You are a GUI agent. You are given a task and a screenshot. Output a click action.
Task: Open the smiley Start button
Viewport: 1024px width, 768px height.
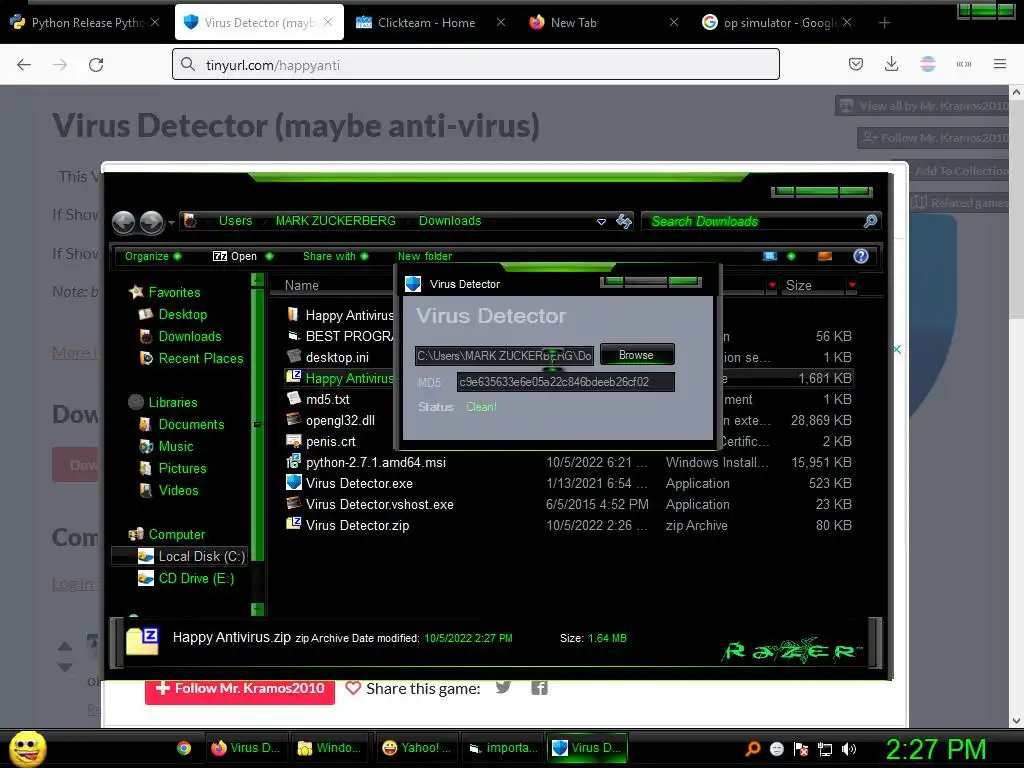point(27,748)
